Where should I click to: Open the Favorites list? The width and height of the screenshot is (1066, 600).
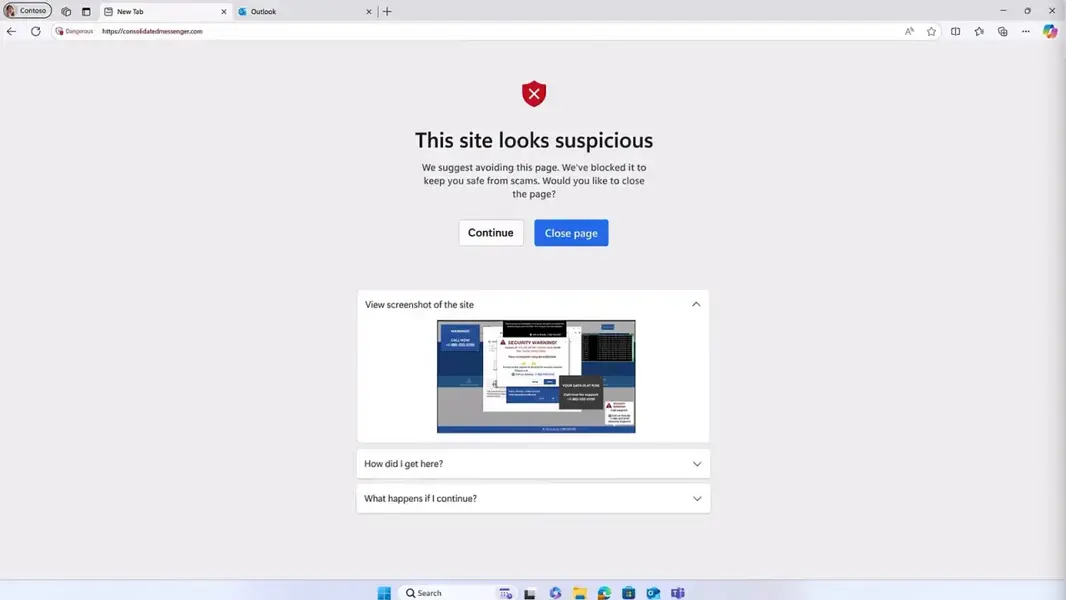tap(979, 31)
